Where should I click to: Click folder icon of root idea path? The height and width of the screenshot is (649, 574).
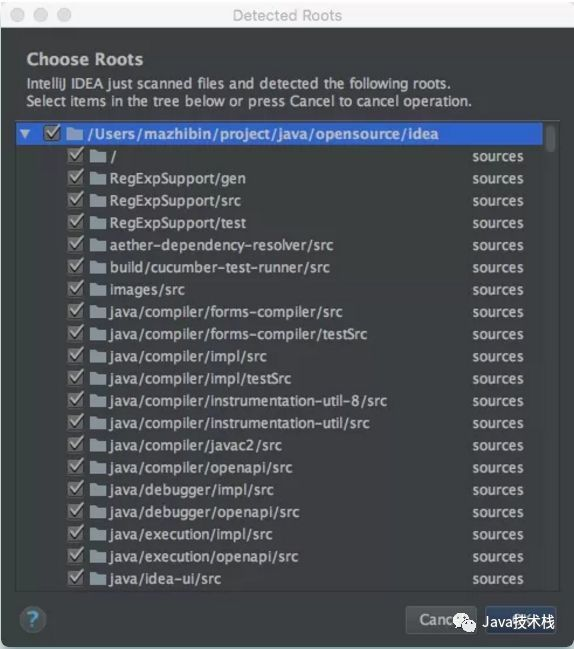pyautogui.click(x=74, y=134)
